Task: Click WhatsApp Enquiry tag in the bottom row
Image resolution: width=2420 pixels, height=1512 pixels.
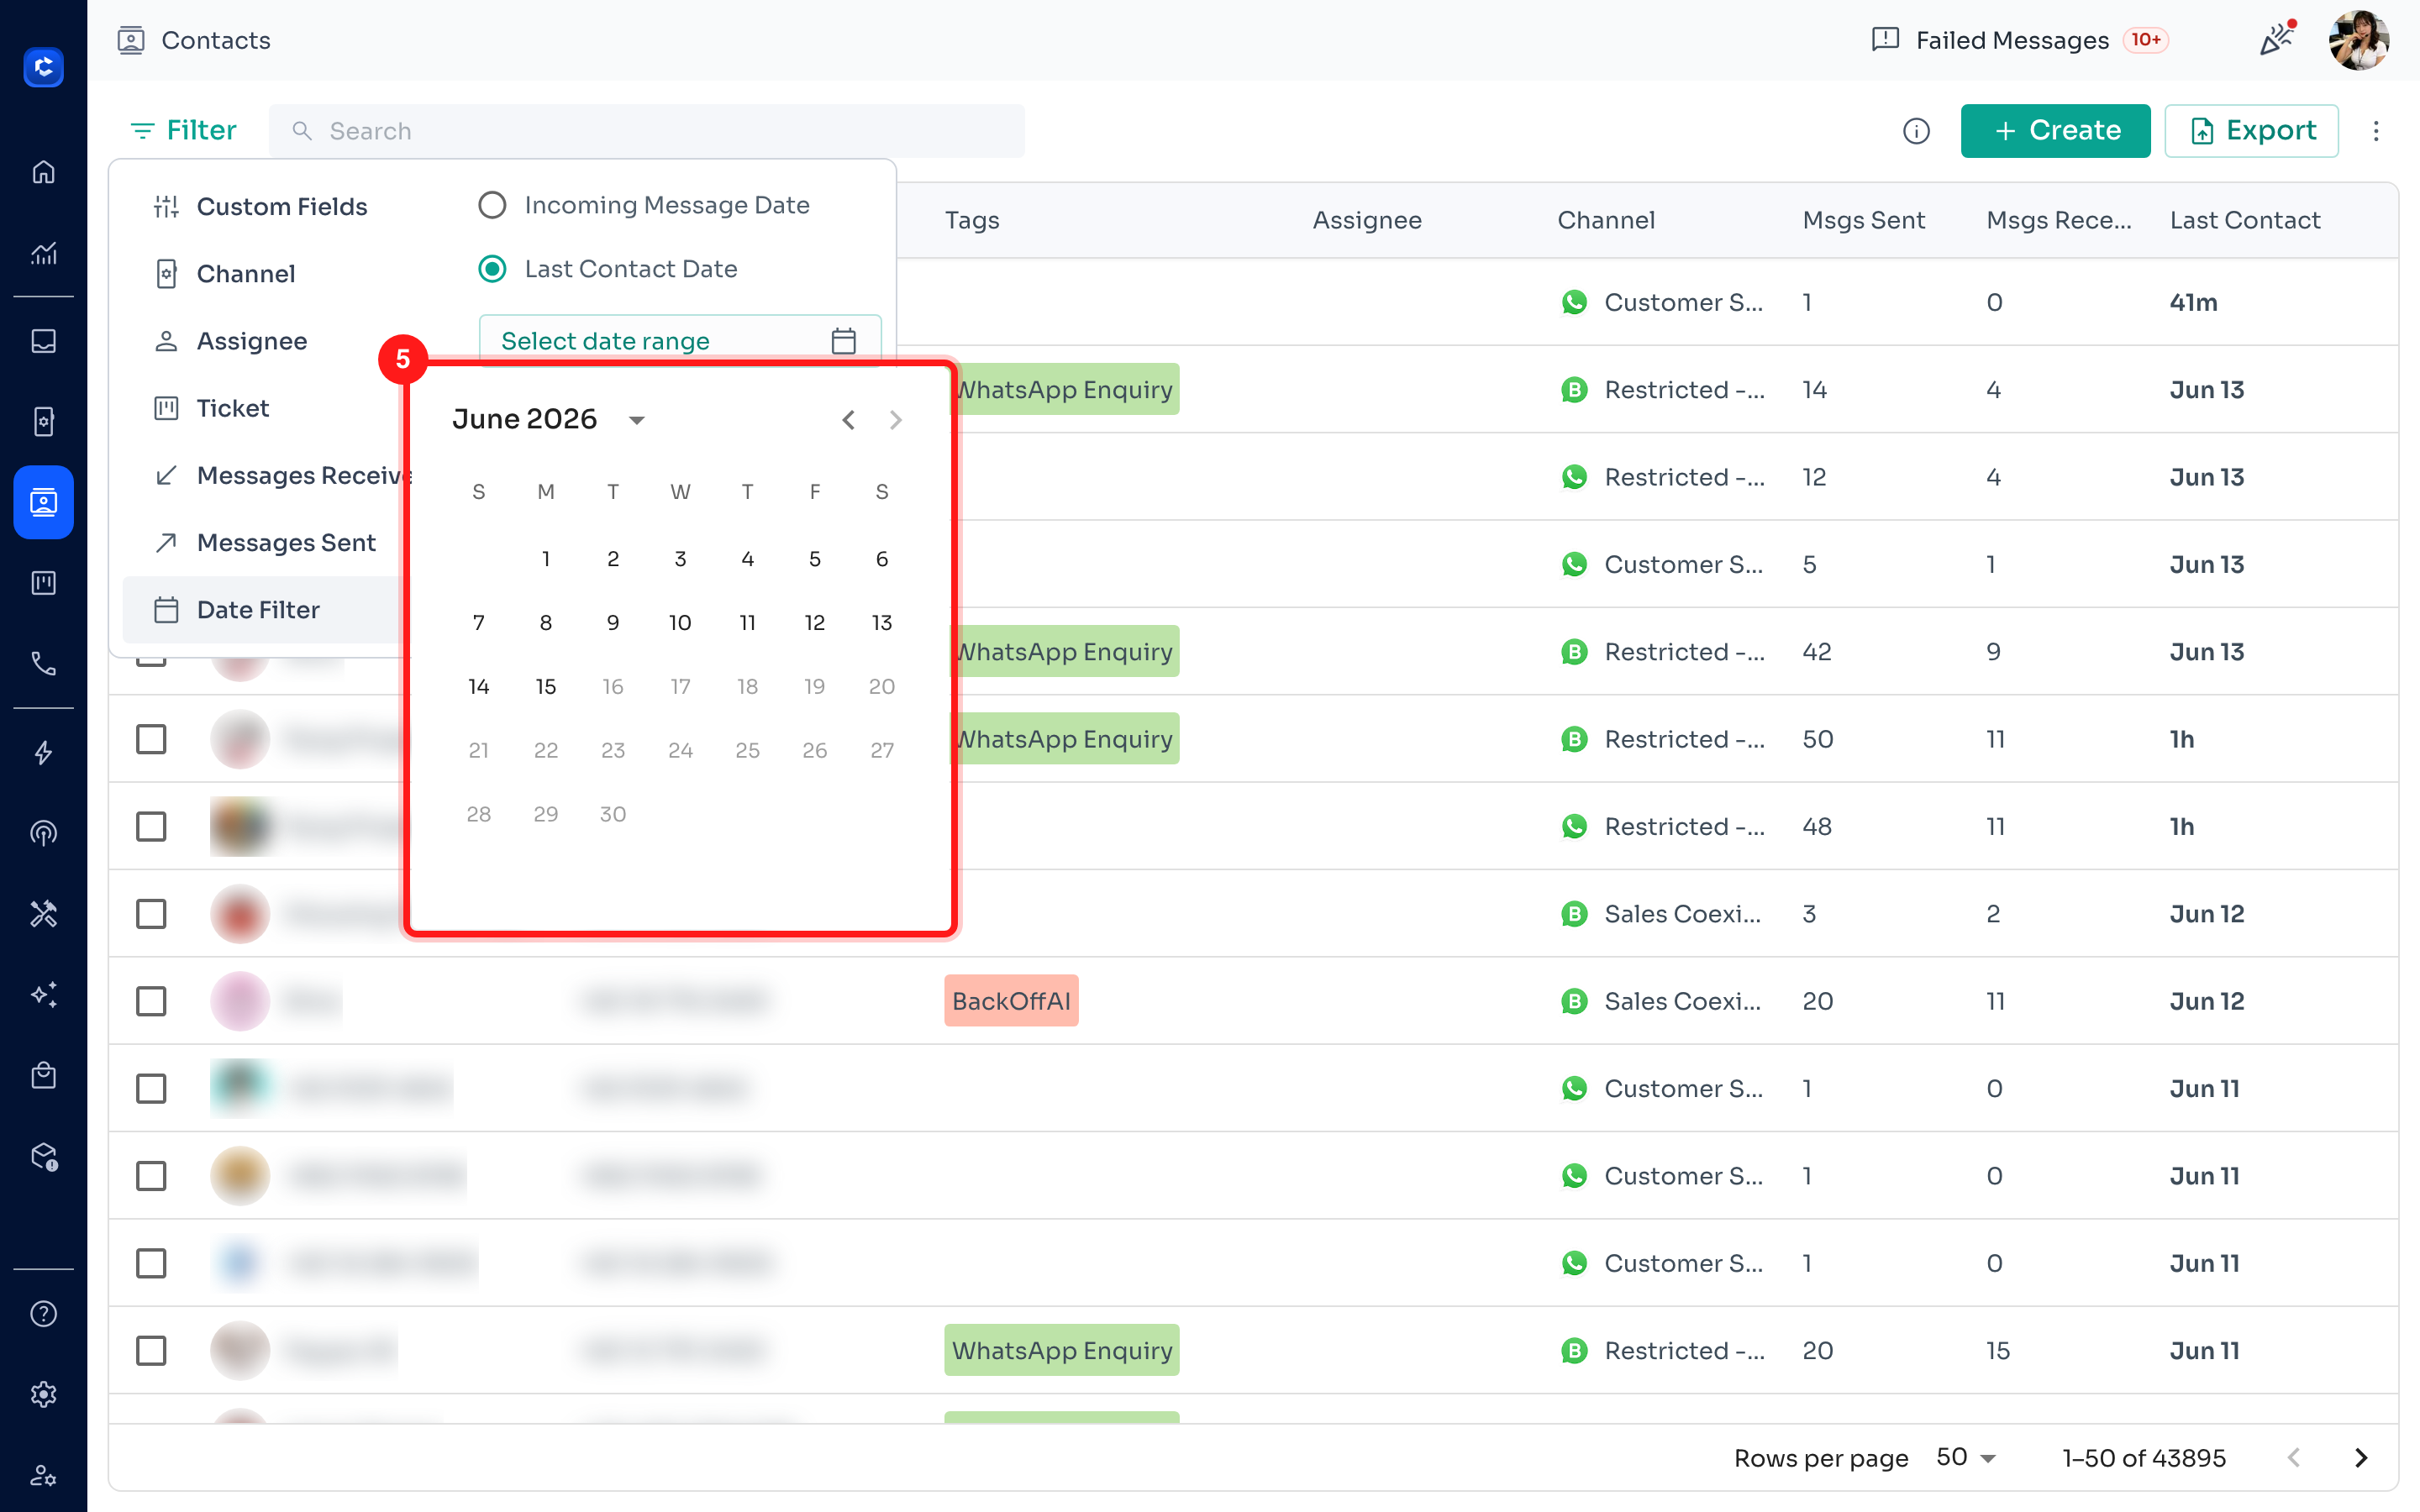Action: pyautogui.click(x=1062, y=1351)
